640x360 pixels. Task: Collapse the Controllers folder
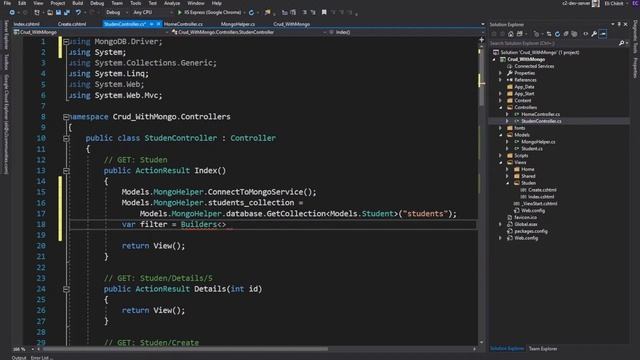point(501,107)
